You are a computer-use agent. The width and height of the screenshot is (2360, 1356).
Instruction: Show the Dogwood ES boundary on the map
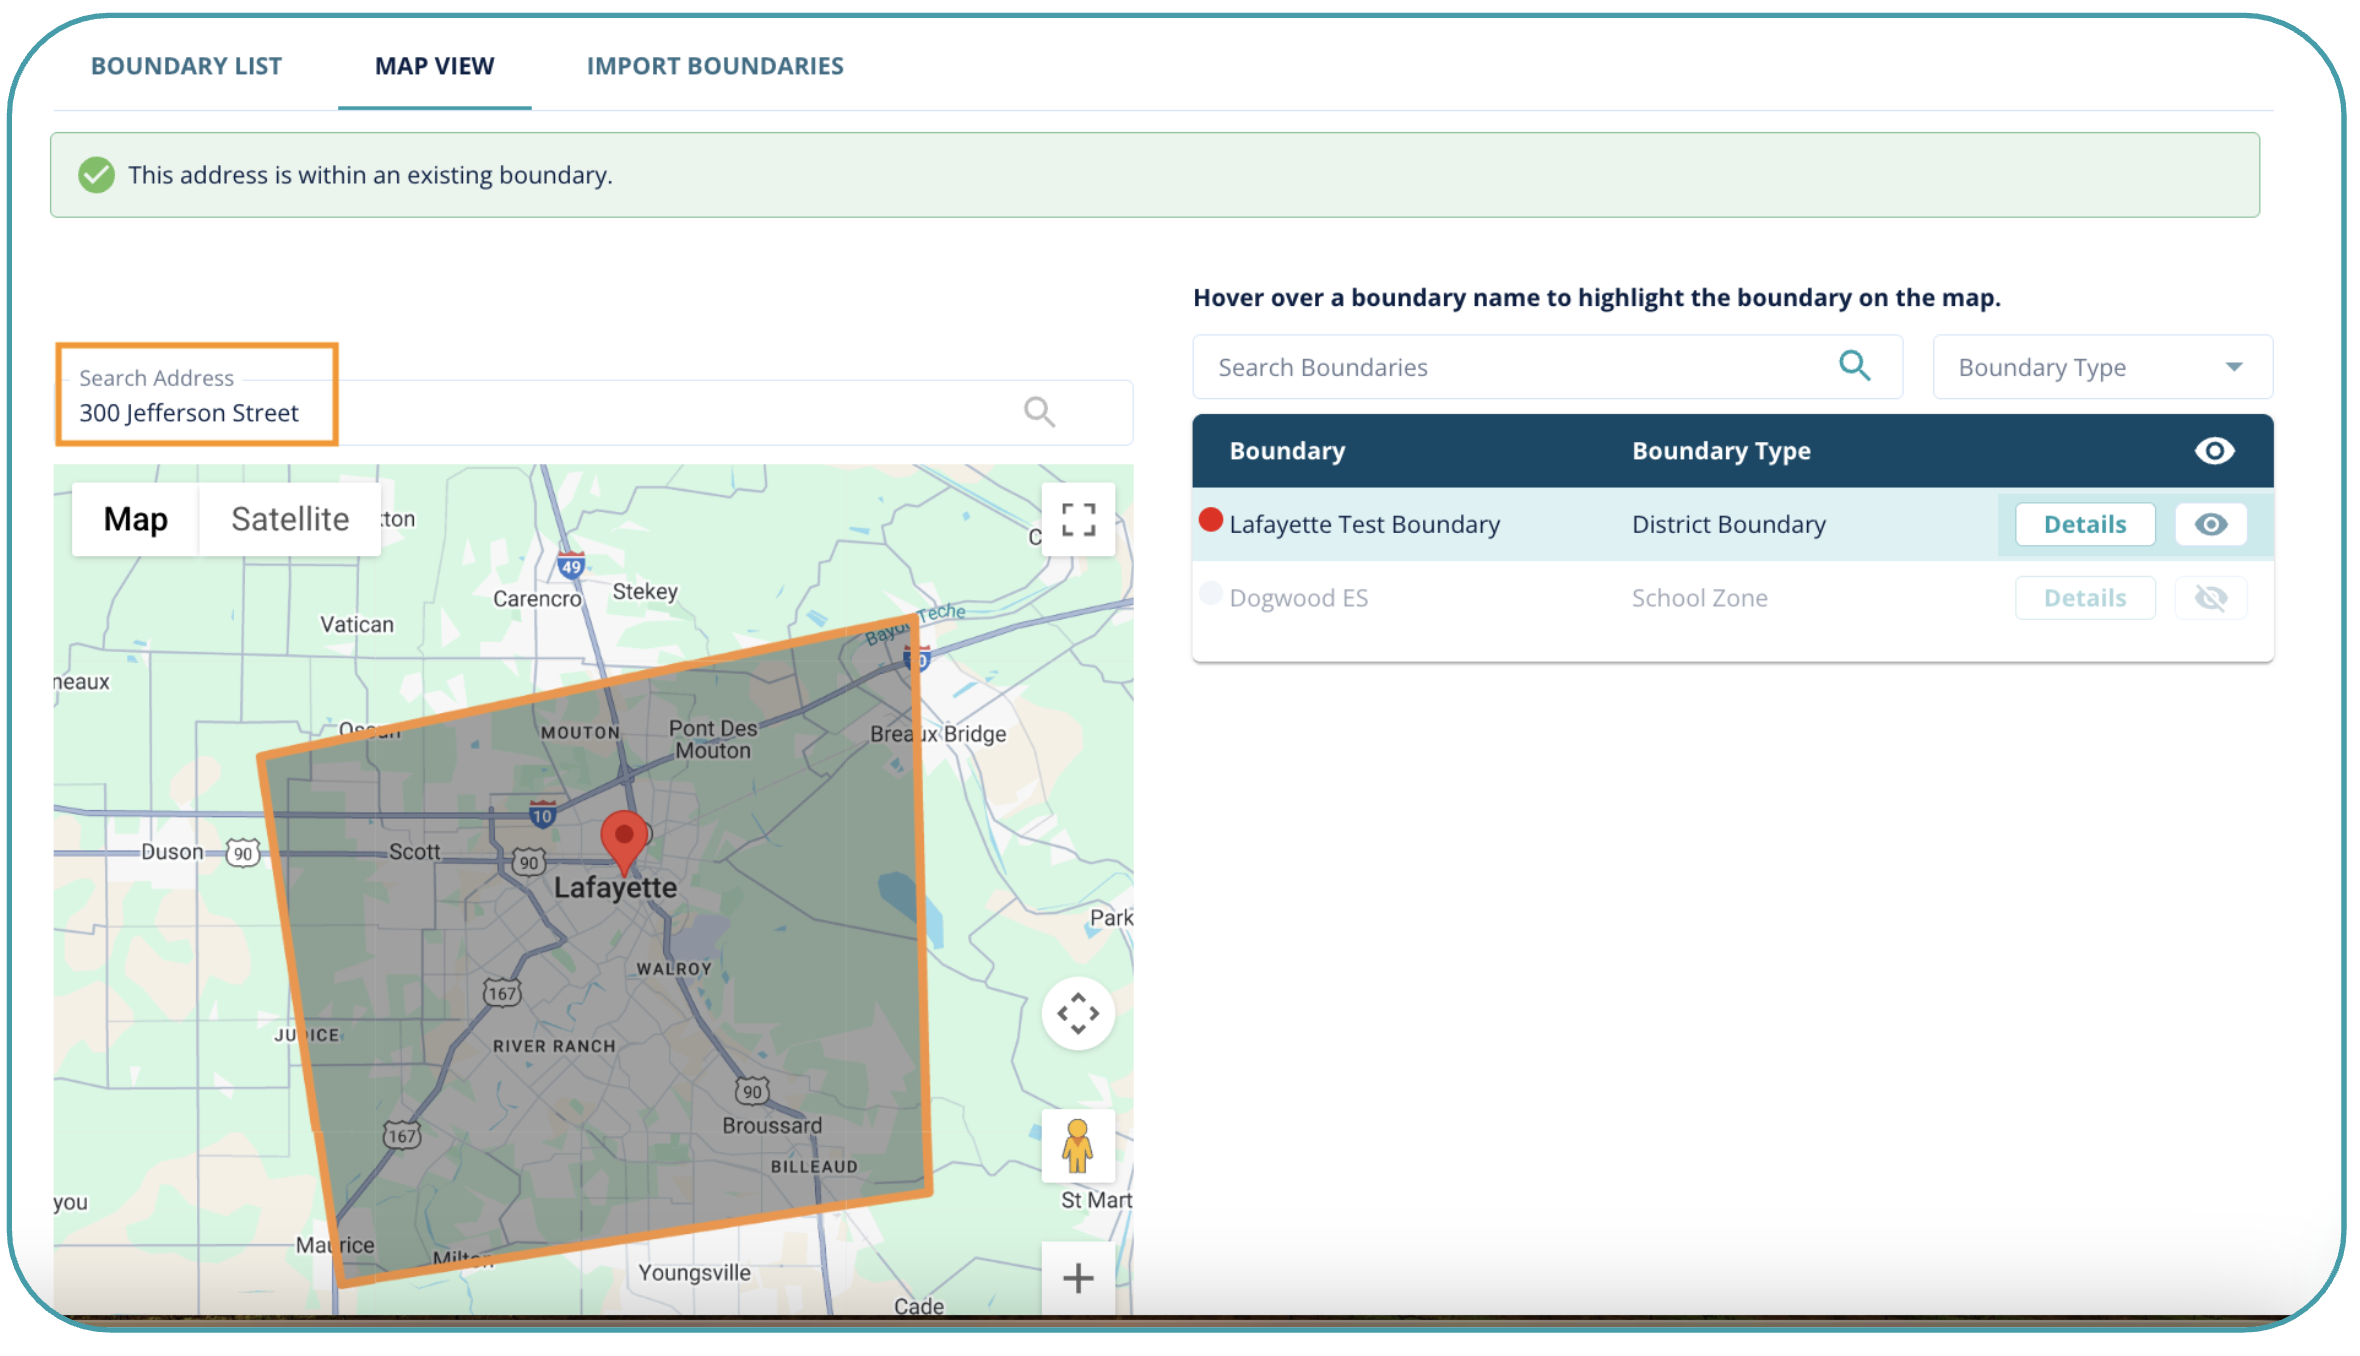[x=2211, y=598]
